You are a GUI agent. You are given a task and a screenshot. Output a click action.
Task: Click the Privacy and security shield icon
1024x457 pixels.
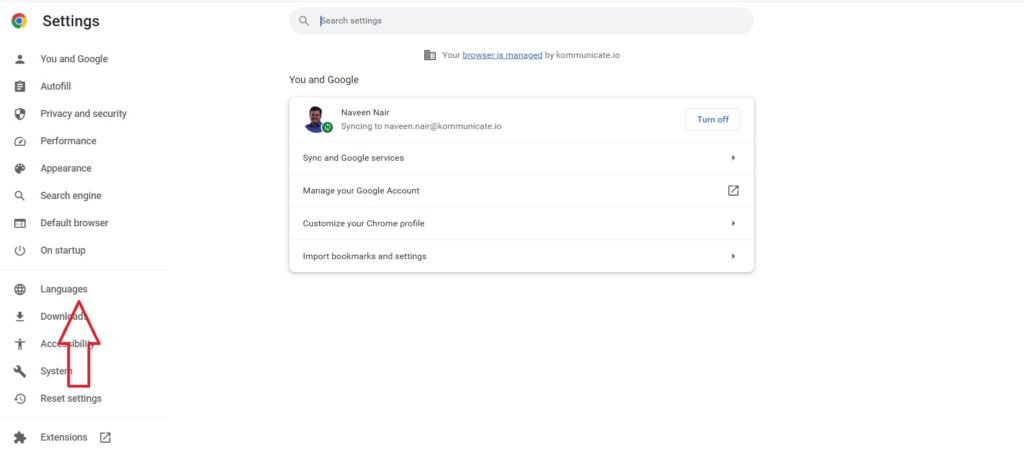coord(20,114)
